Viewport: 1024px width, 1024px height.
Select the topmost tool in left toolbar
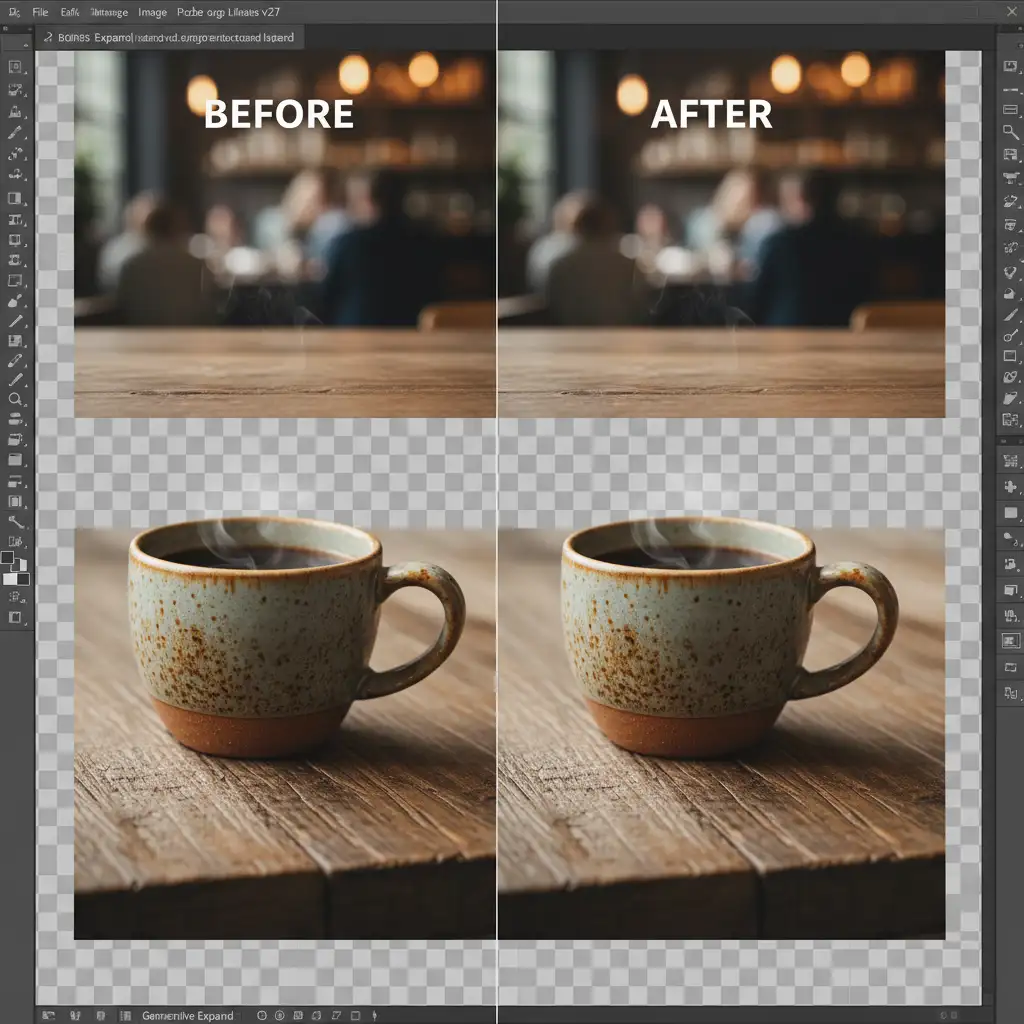click(x=15, y=67)
